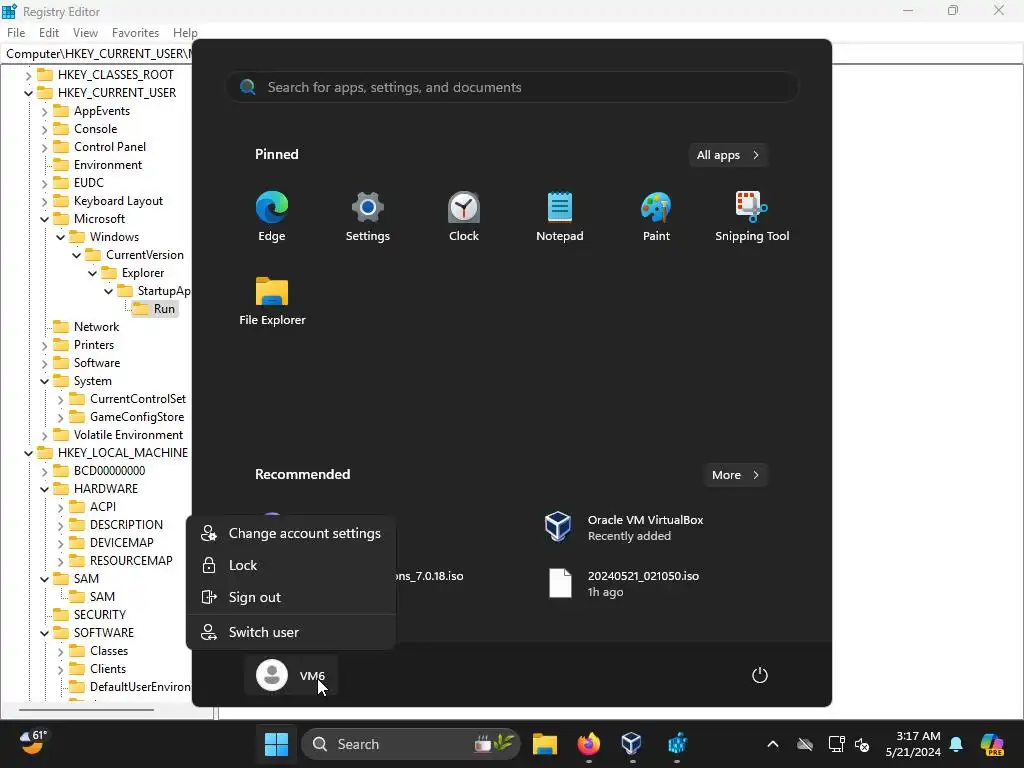Expand the CurrentControlSet key
This screenshot has height=768, width=1024.
click(x=61, y=399)
